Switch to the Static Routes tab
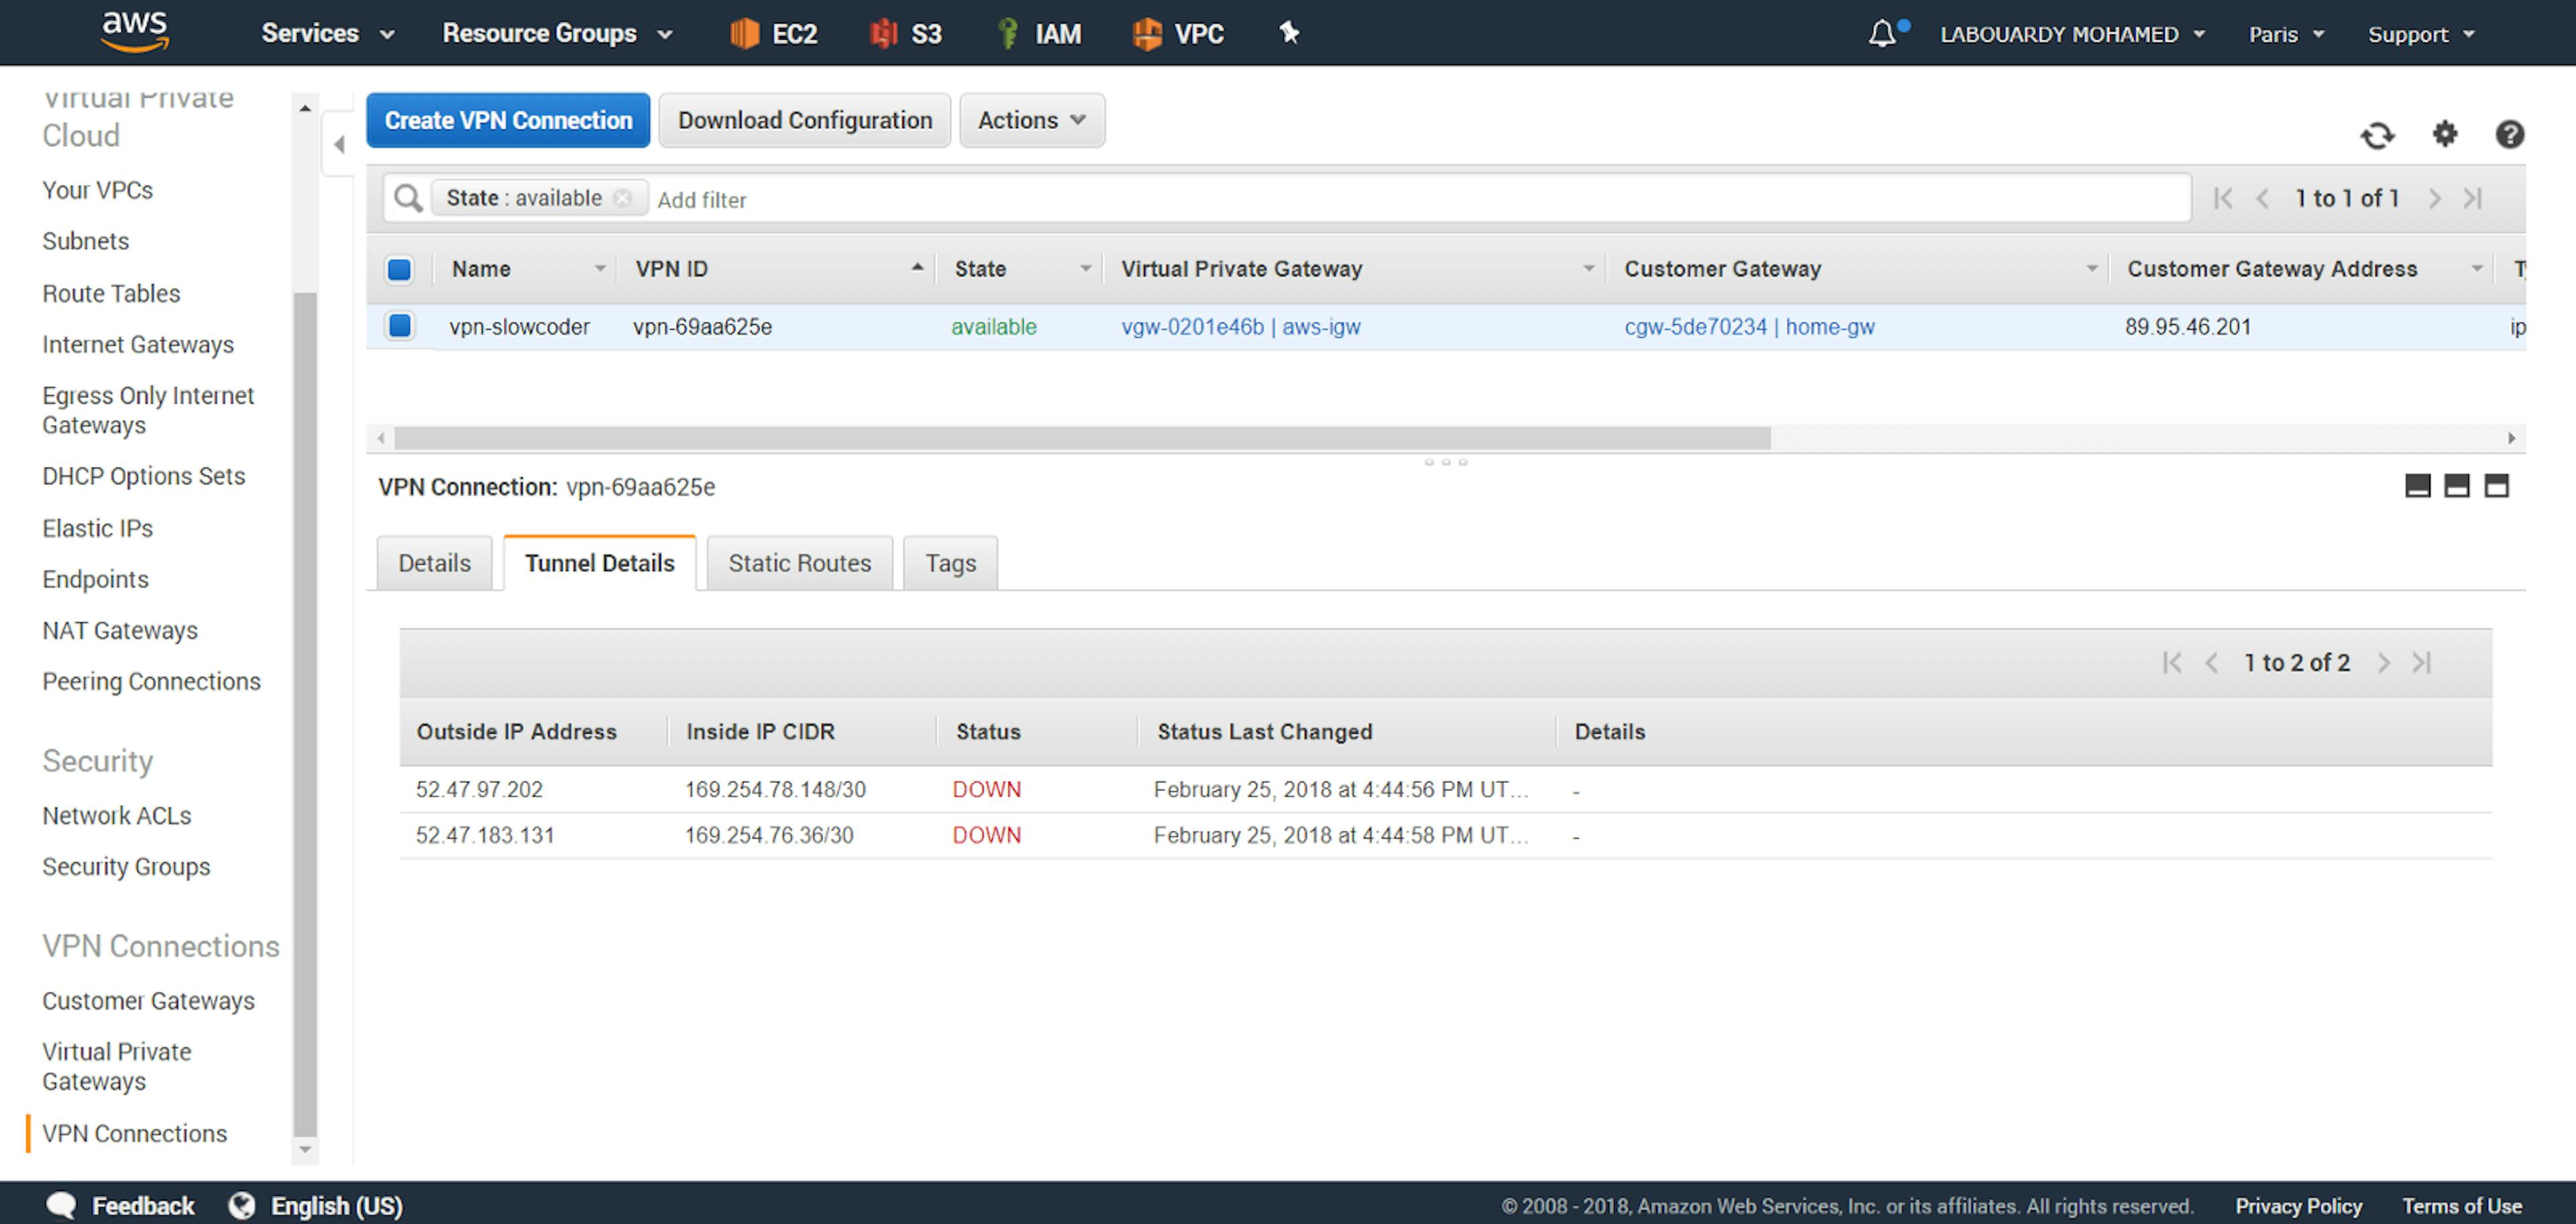The width and height of the screenshot is (2576, 1224). click(x=799, y=563)
